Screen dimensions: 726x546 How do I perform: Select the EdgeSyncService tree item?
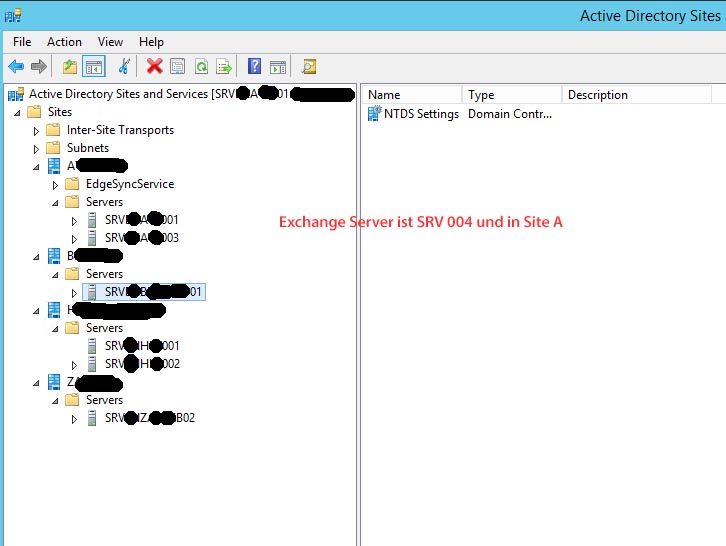click(130, 184)
